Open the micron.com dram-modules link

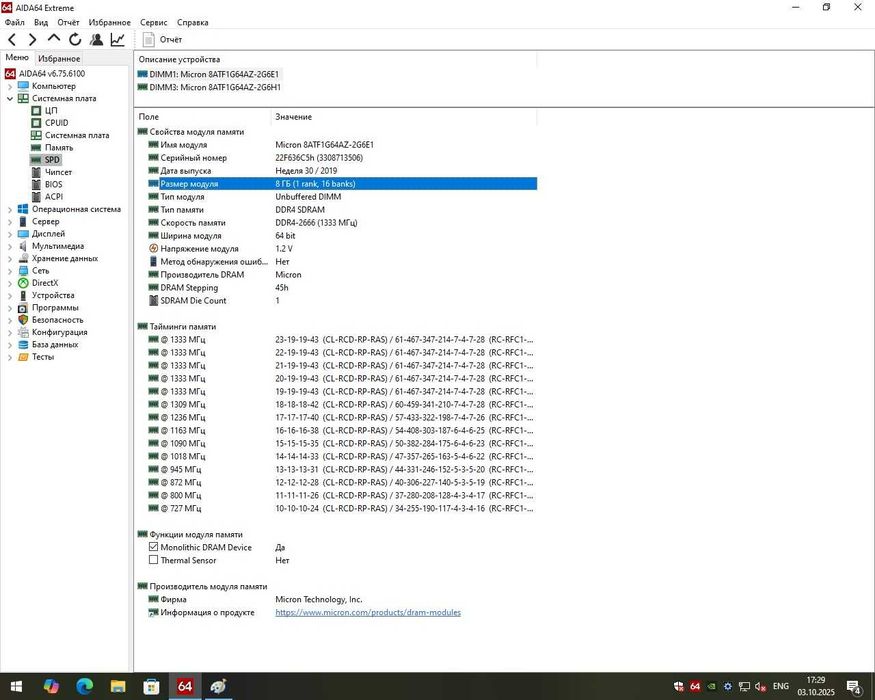point(368,612)
